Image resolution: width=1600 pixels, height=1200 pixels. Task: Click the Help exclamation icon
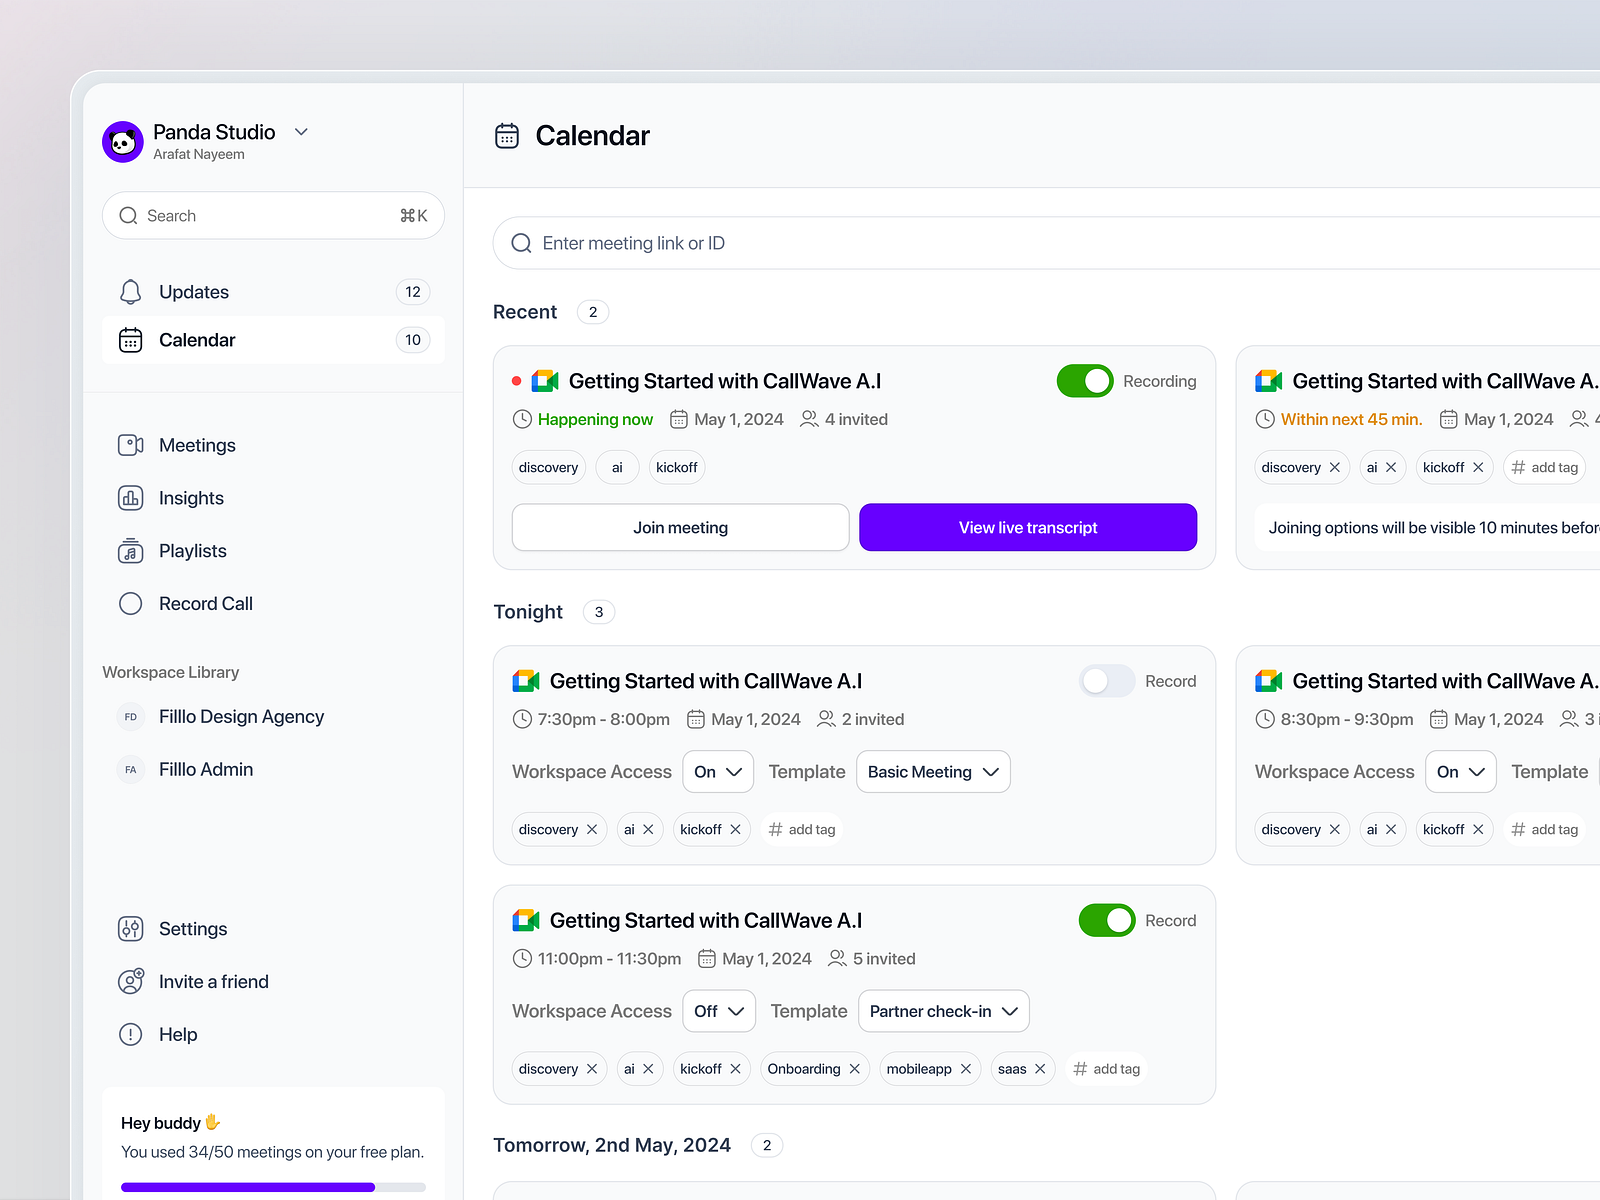tap(130, 1034)
